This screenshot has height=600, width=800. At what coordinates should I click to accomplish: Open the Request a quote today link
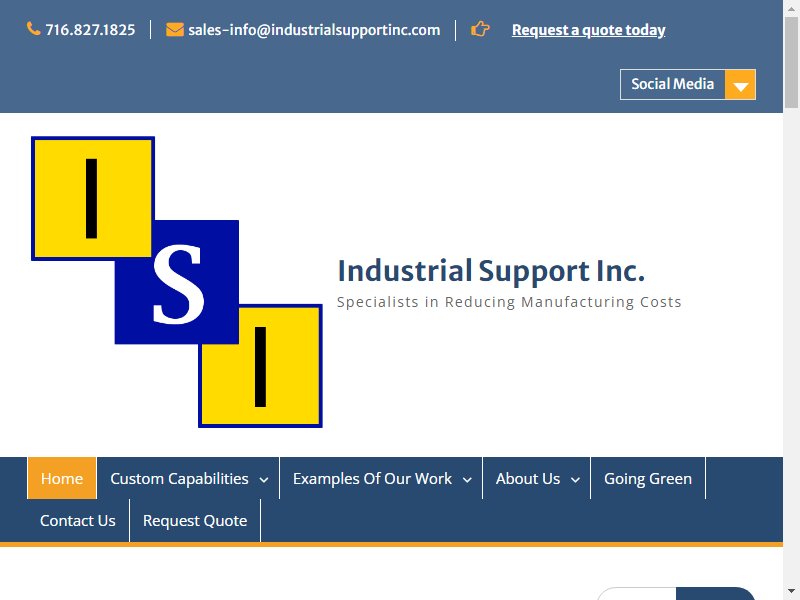[x=588, y=30]
